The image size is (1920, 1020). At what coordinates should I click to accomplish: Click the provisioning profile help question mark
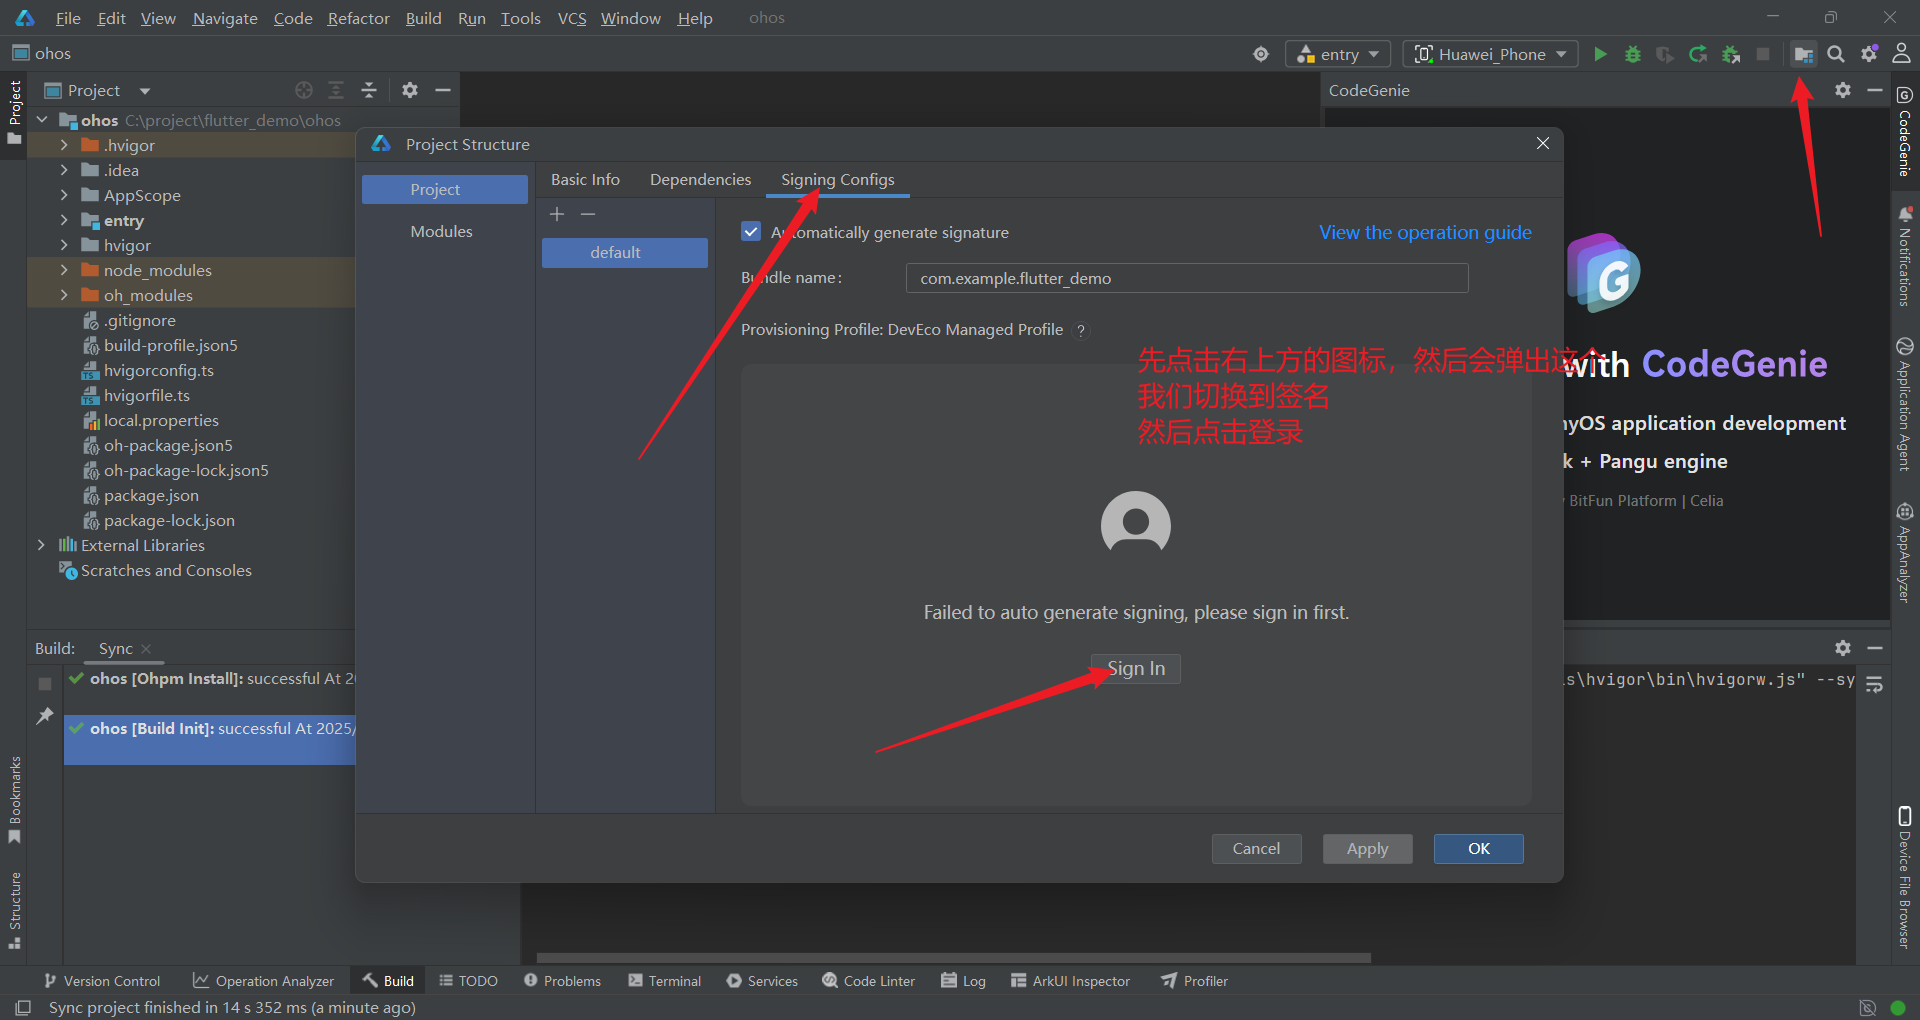pos(1081,331)
